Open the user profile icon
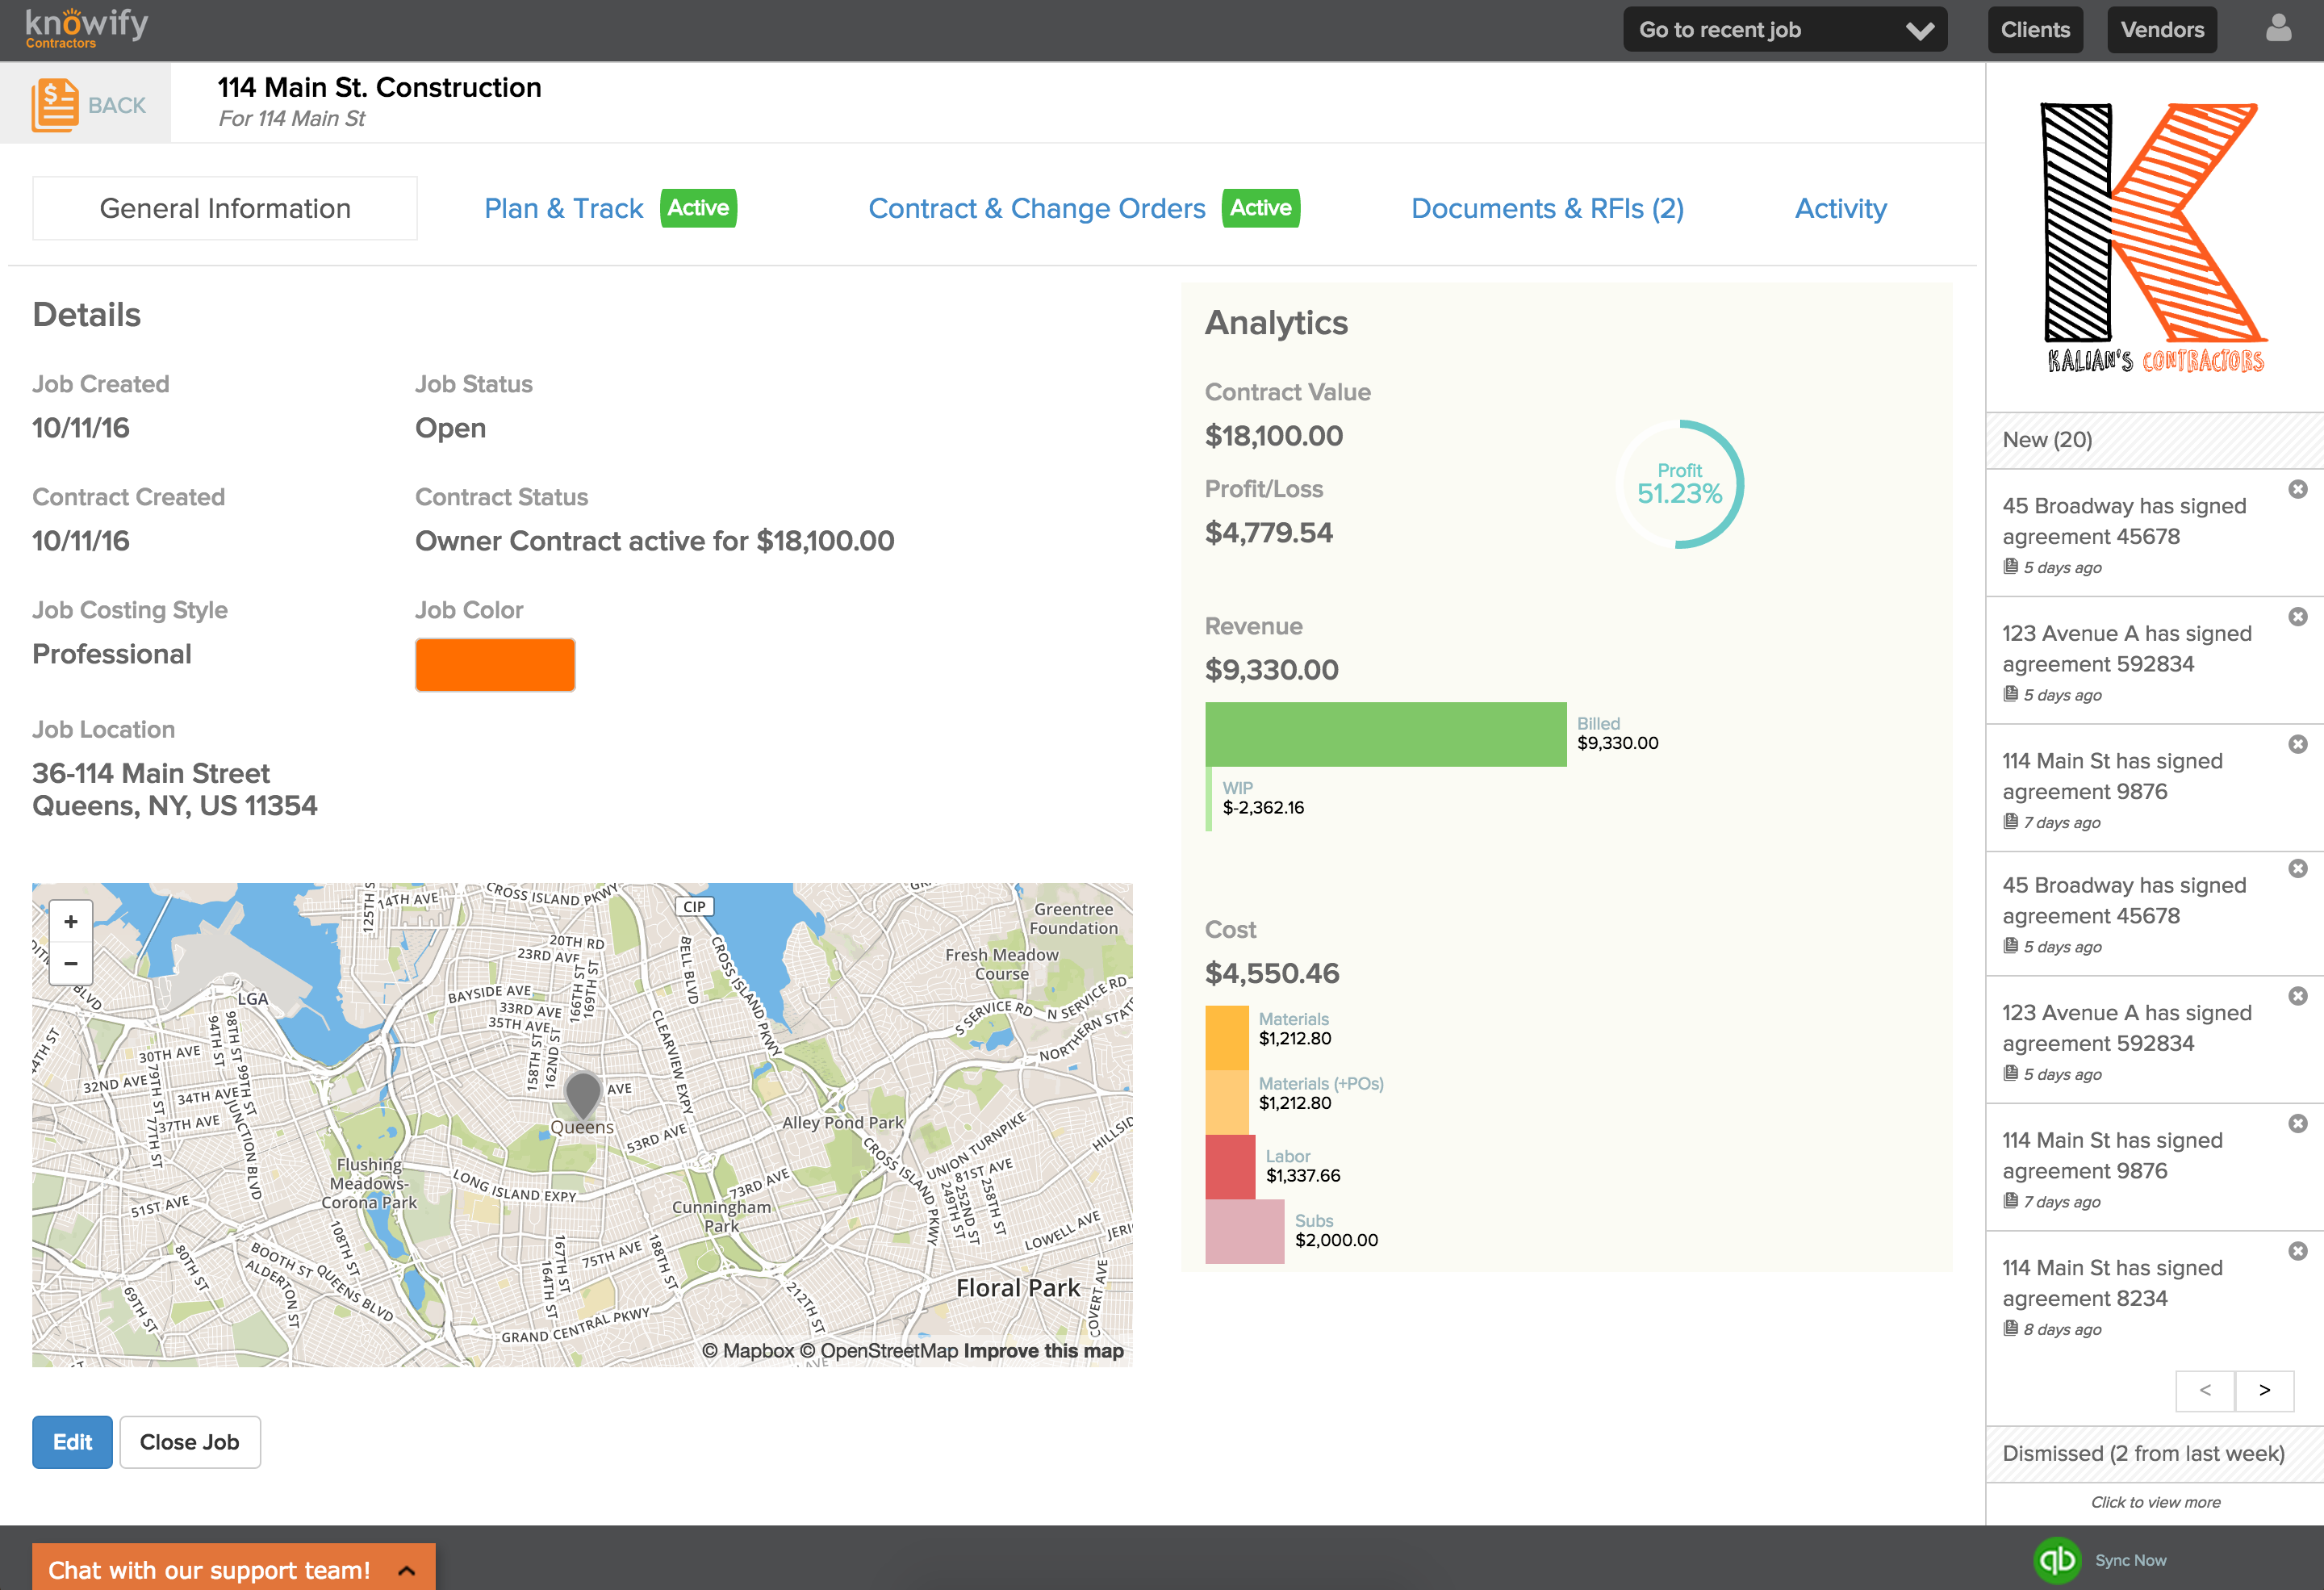Screen dimensions: 2324x1590 [2278, 29]
